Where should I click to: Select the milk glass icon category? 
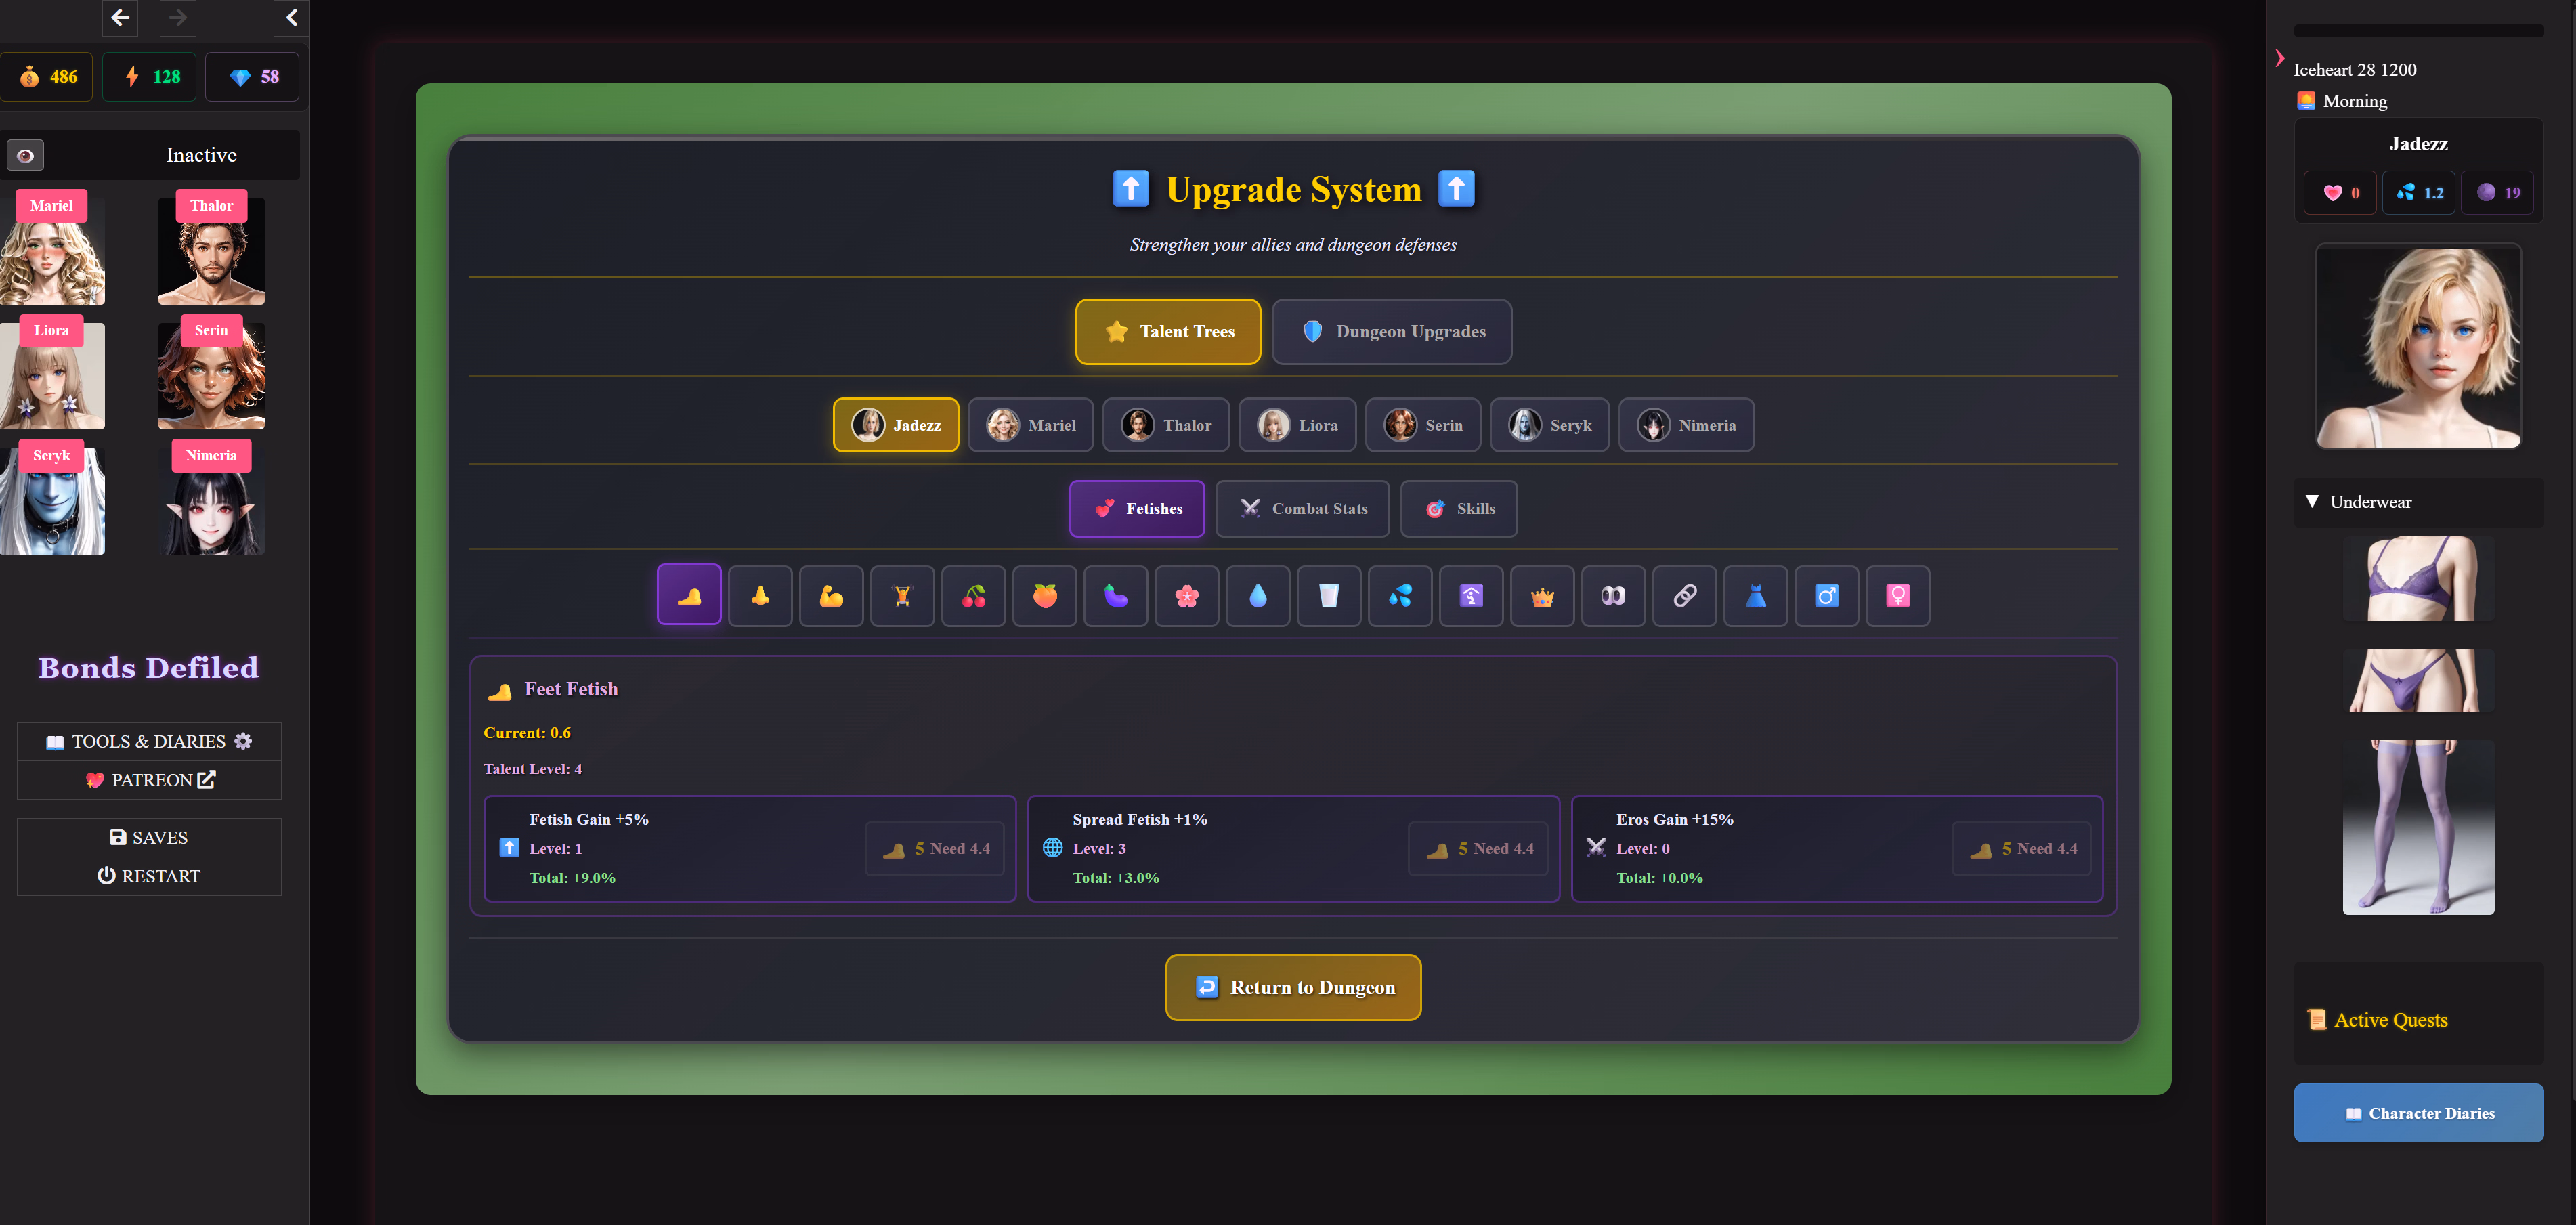(1328, 596)
